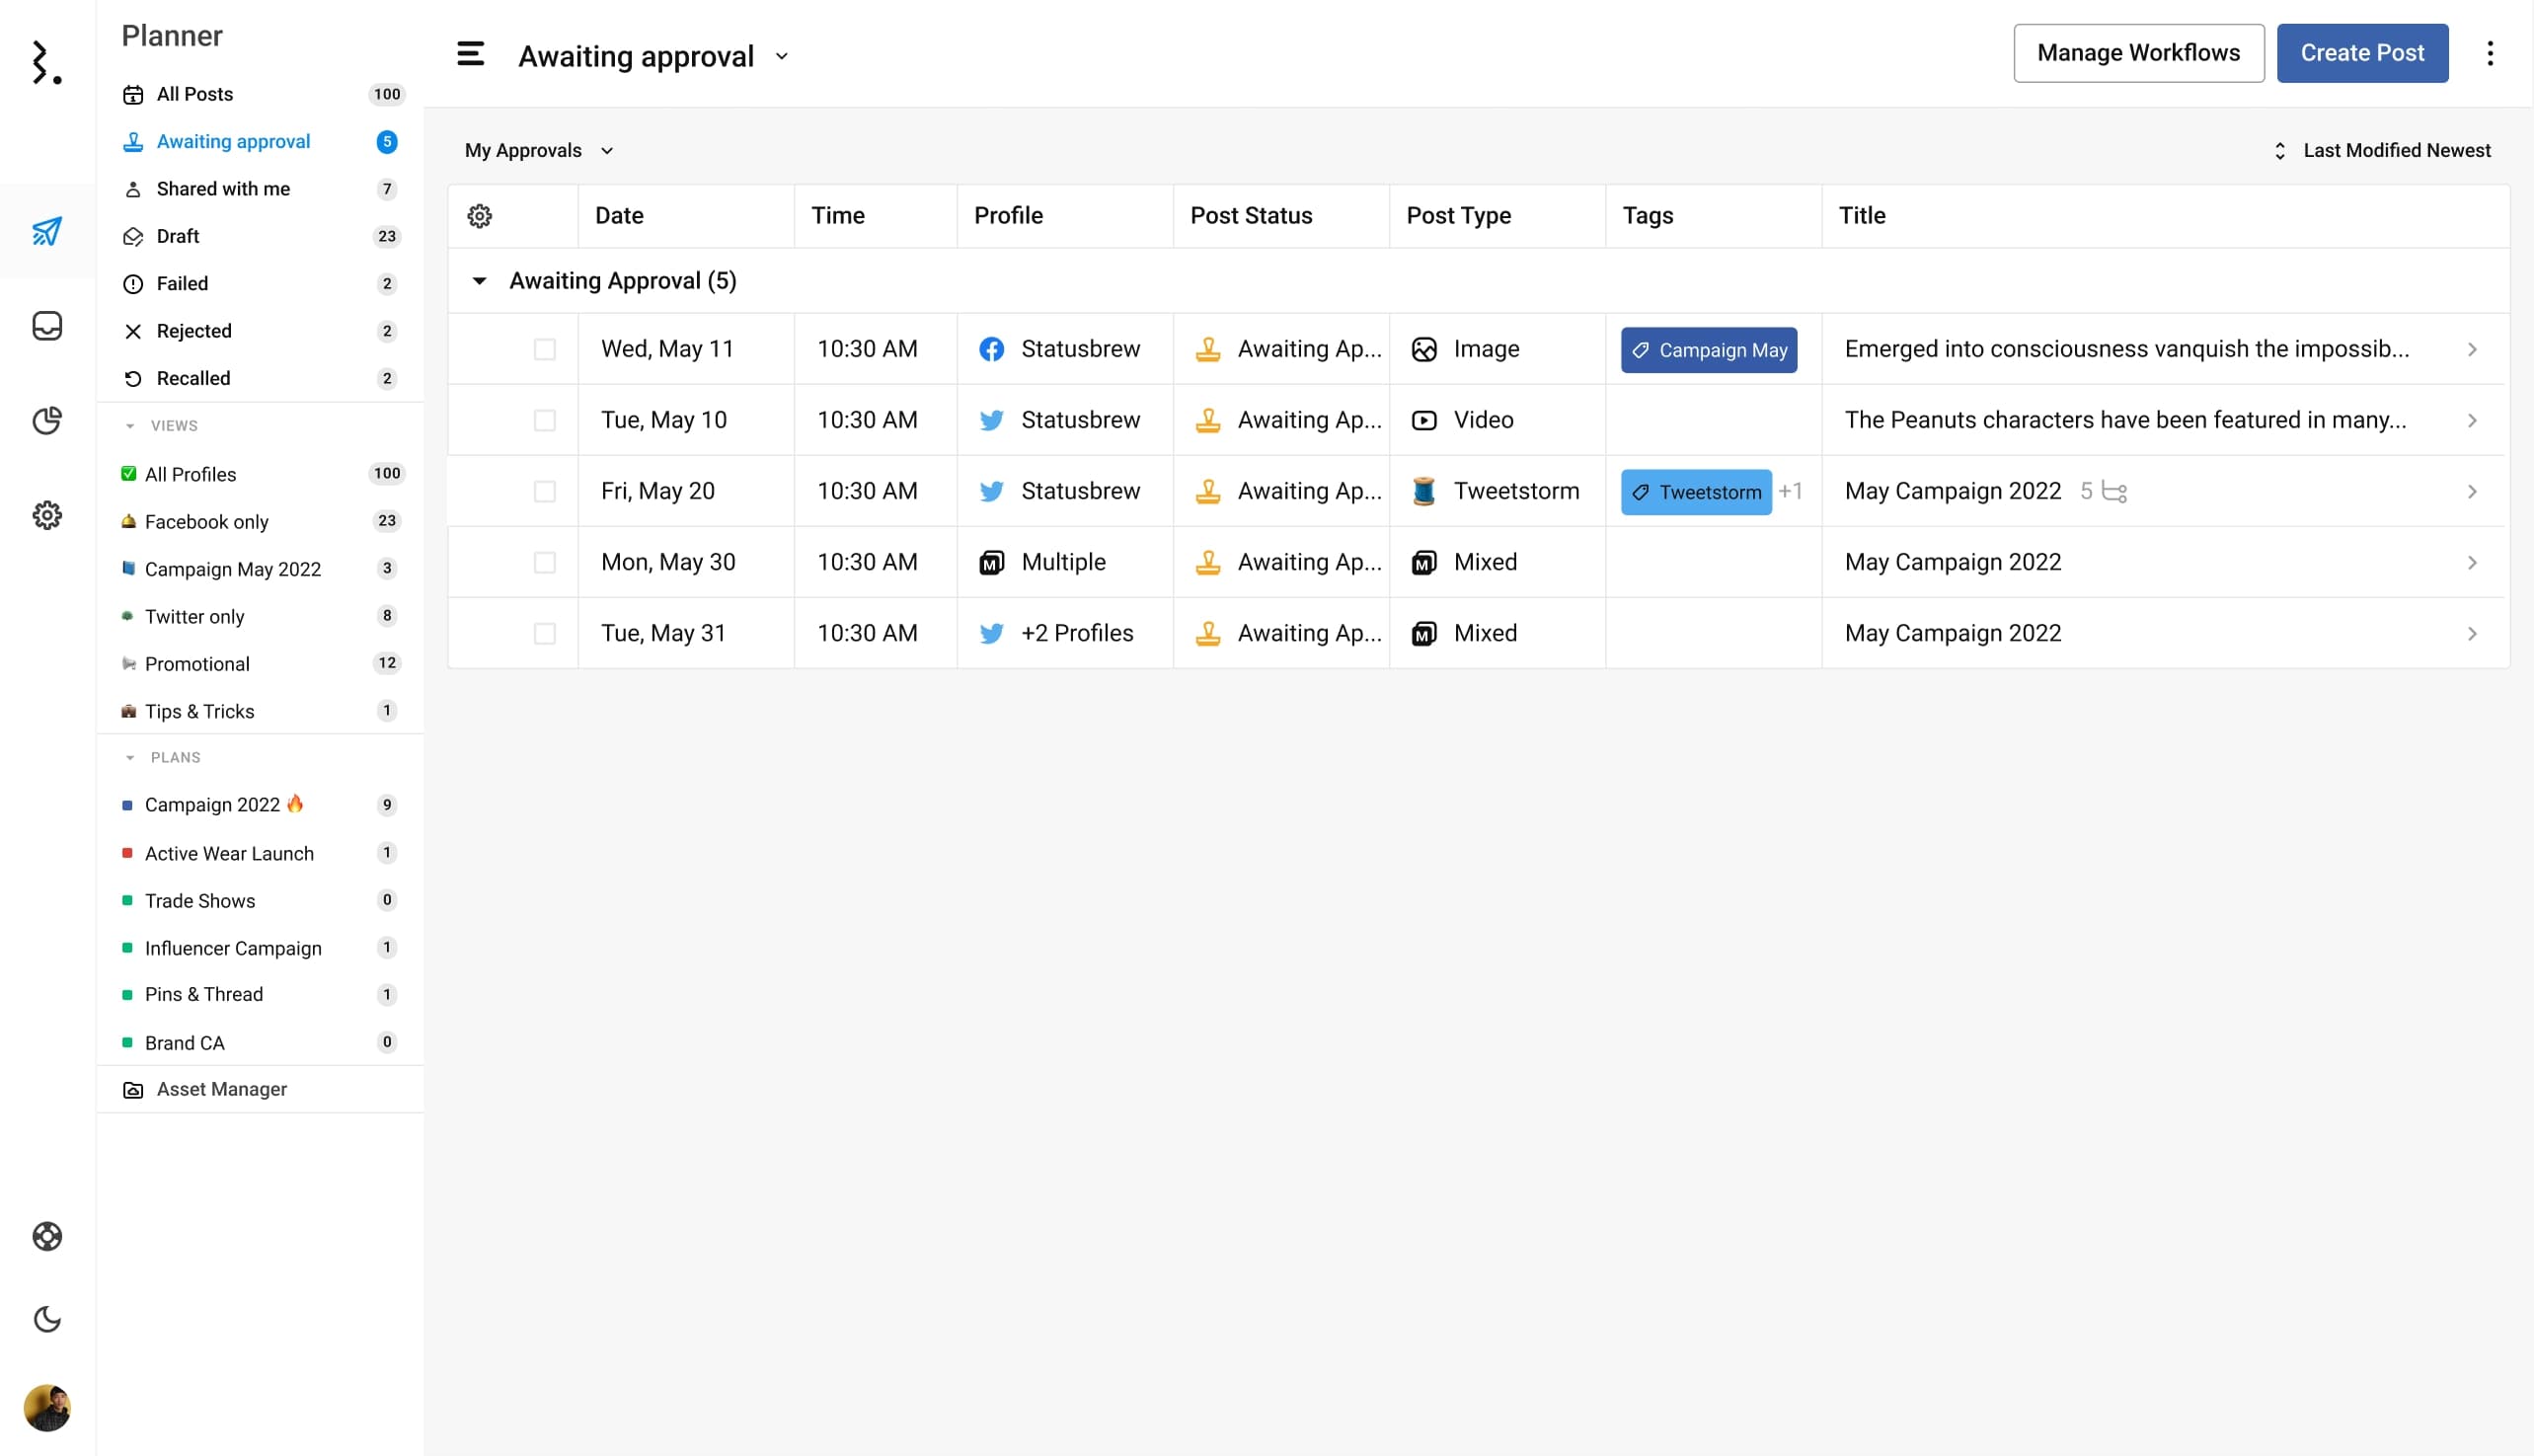
Task: Click the Video post type icon
Action: tap(1424, 420)
